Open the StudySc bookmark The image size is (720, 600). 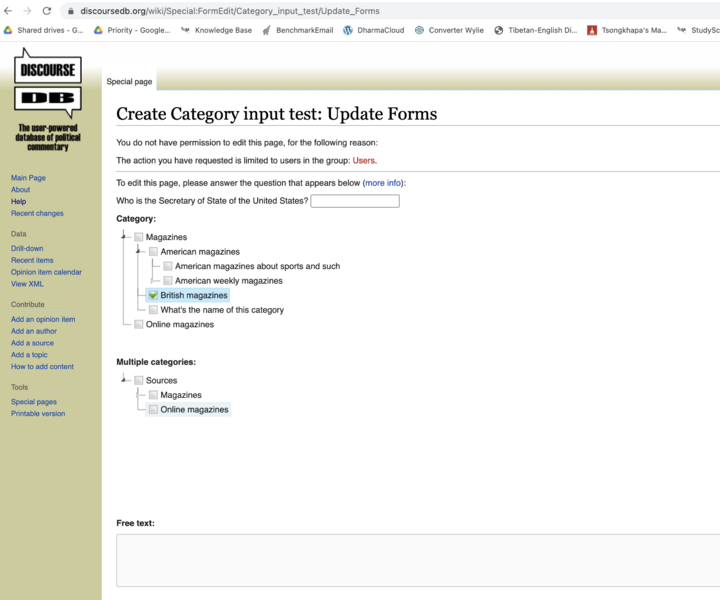pos(698,30)
